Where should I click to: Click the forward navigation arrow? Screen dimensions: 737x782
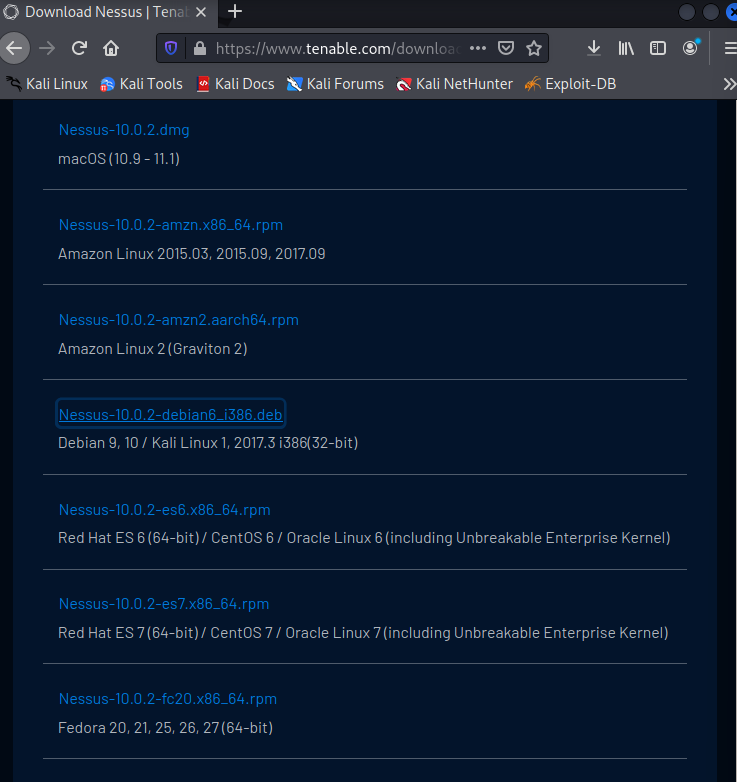pos(47,48)
